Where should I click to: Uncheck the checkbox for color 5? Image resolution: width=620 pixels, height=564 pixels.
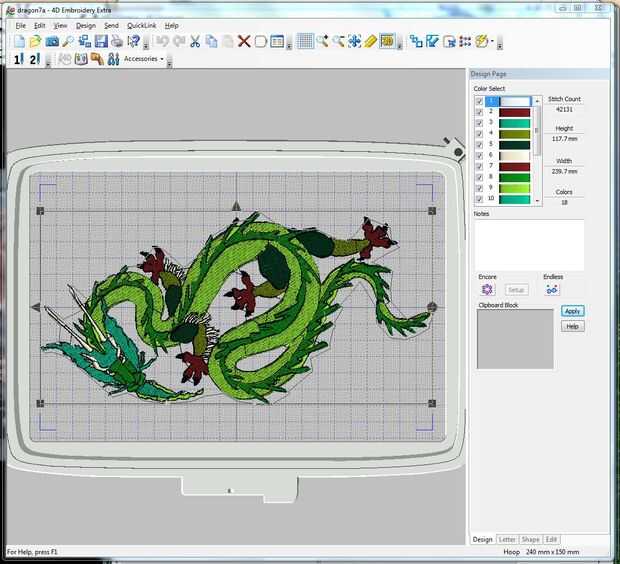479,145
